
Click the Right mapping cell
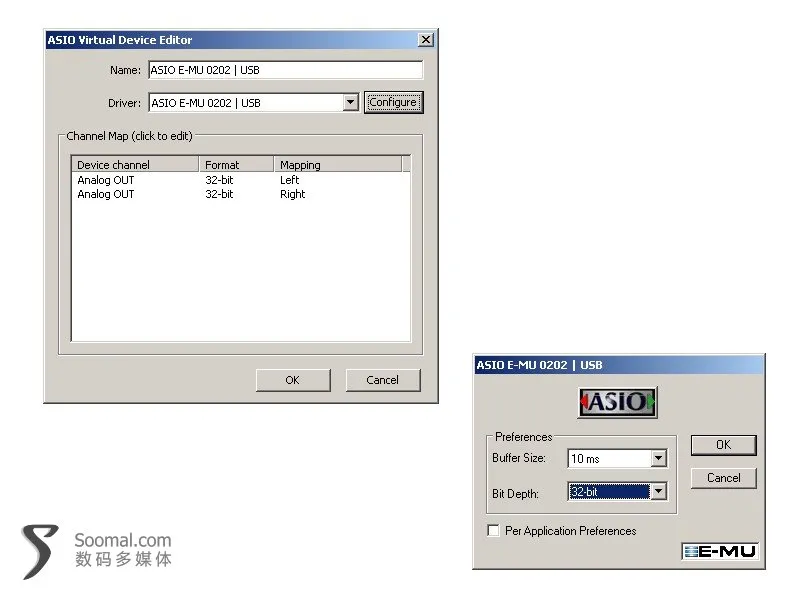tap(292, 194)
